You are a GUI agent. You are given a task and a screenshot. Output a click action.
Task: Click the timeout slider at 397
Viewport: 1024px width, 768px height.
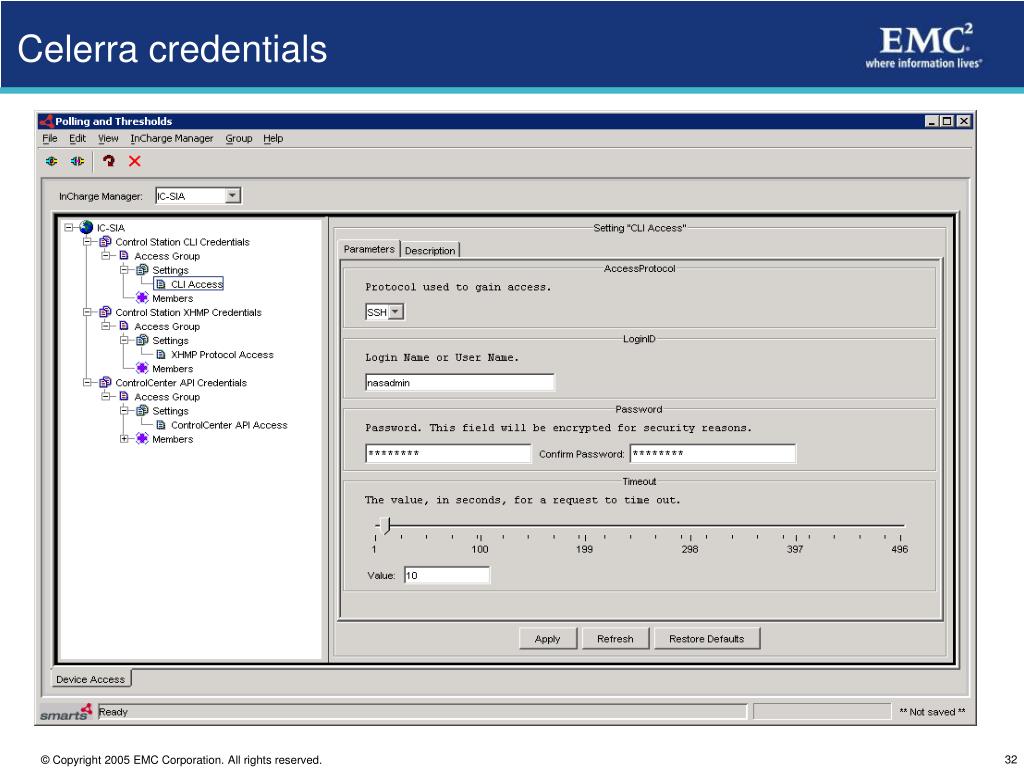[x=795, y=525]
